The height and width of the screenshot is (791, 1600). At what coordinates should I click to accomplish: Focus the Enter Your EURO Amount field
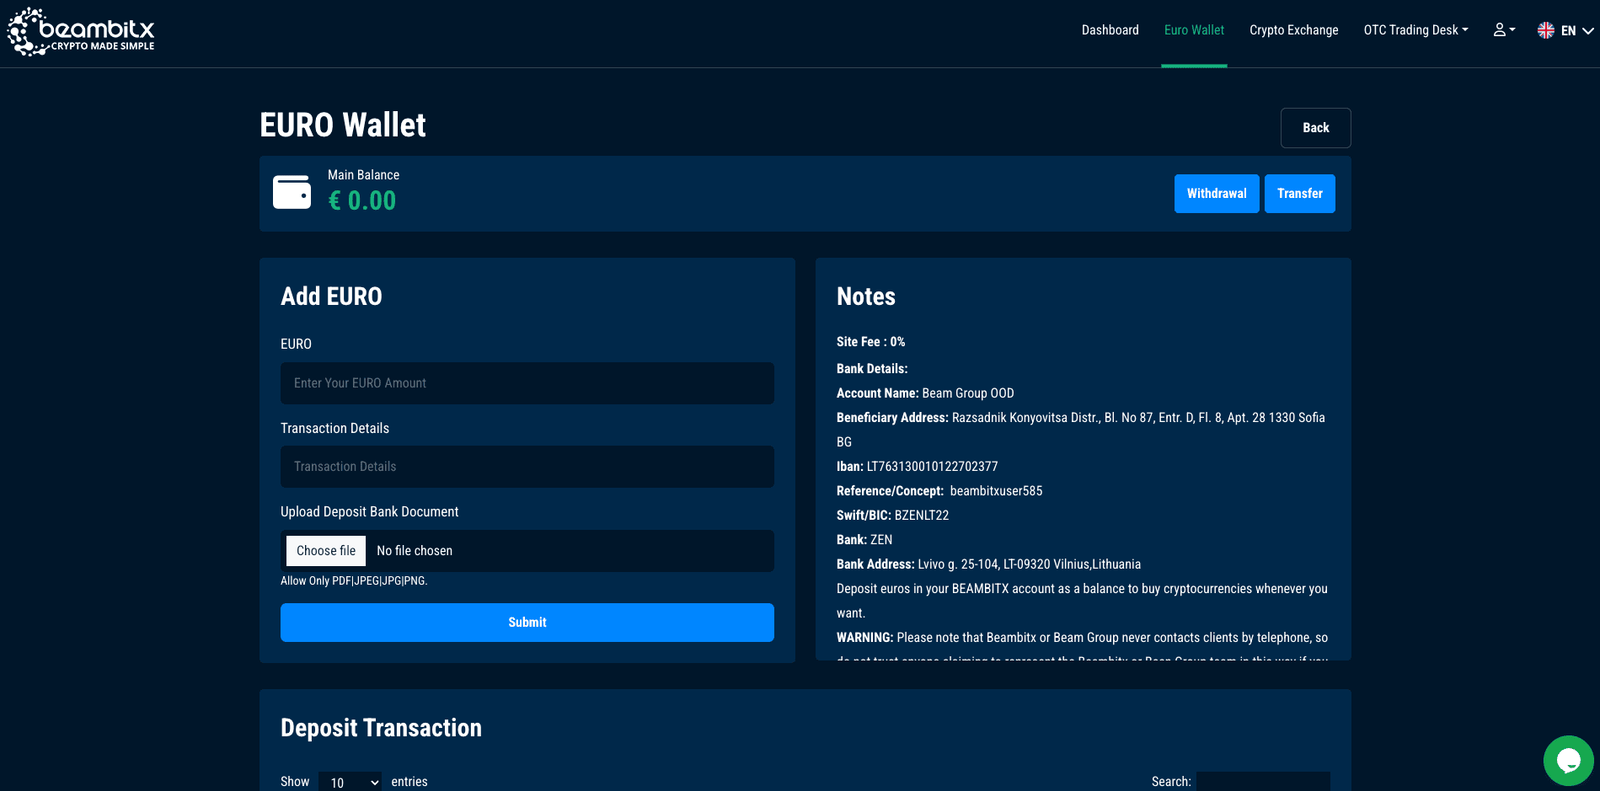(527, 383)
